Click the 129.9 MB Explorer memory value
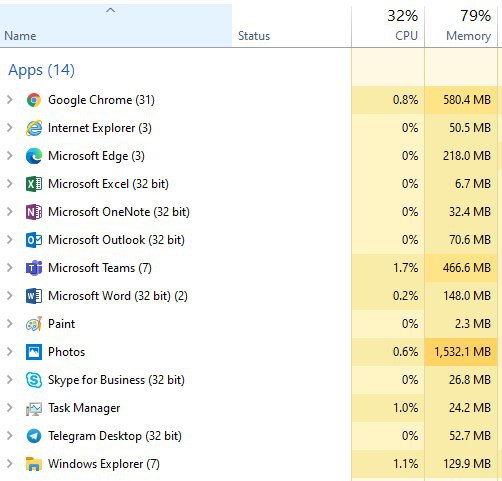 pos(467,464)
